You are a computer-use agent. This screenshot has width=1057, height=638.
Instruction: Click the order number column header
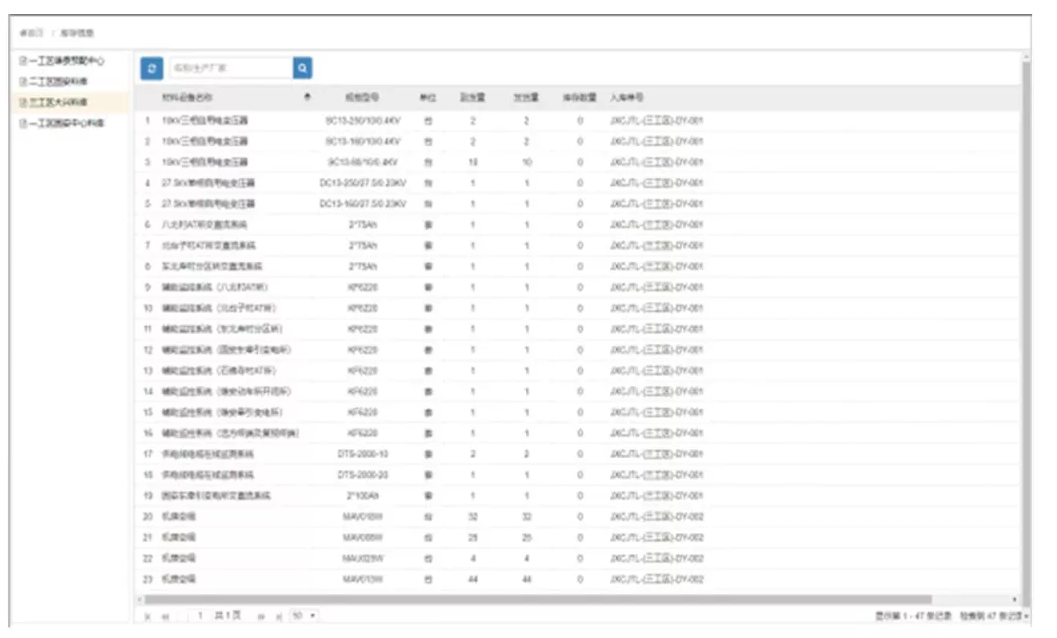tap(627, 98)
